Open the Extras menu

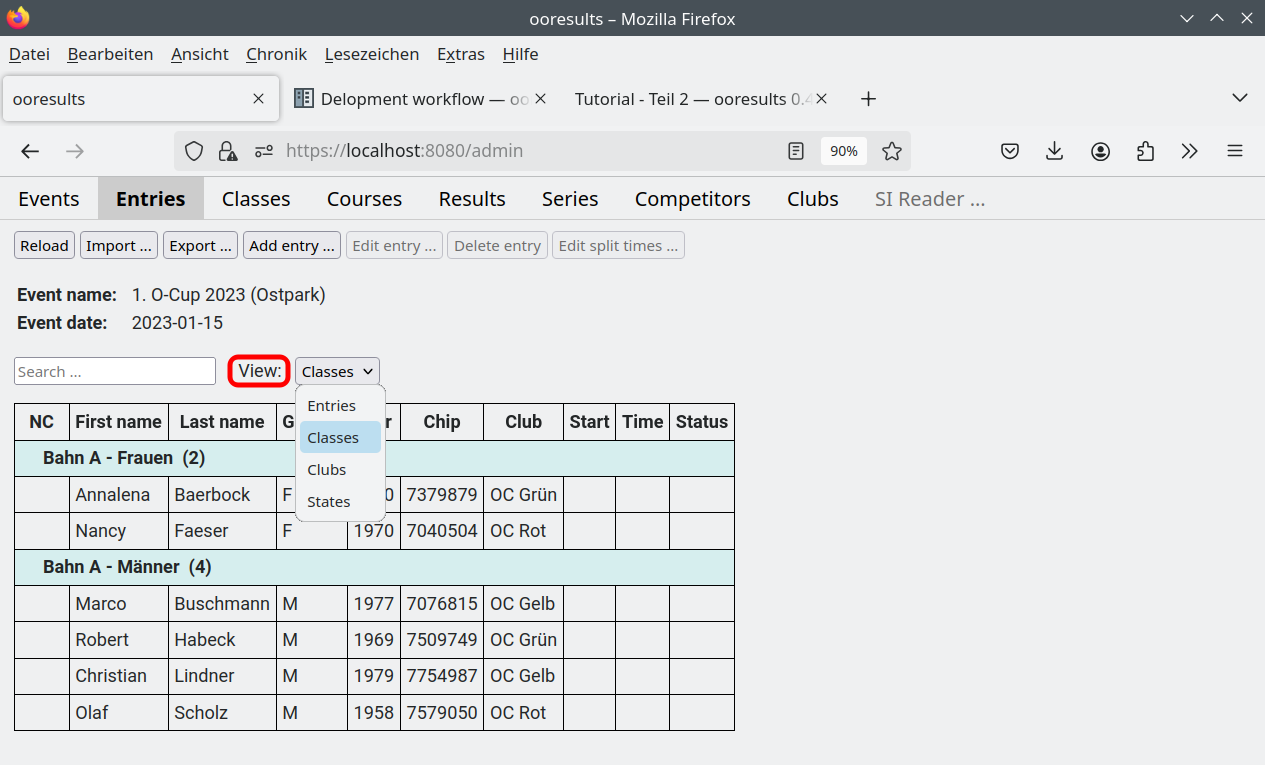(461, 54)
